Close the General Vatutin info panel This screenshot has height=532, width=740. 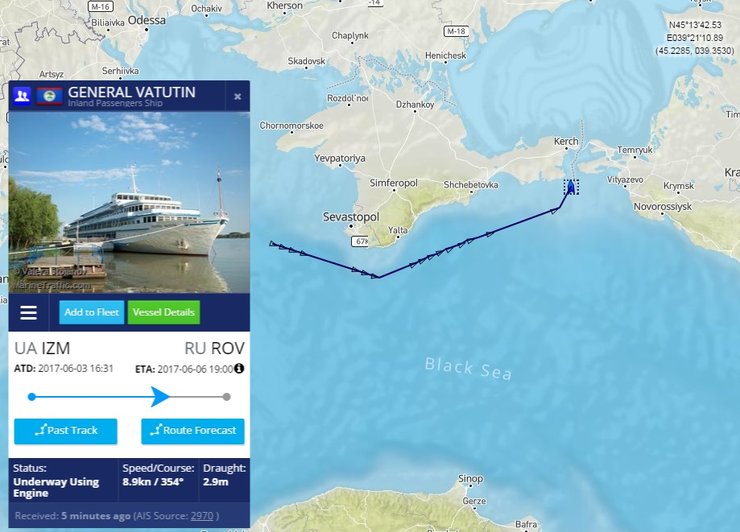click(237, 96)
